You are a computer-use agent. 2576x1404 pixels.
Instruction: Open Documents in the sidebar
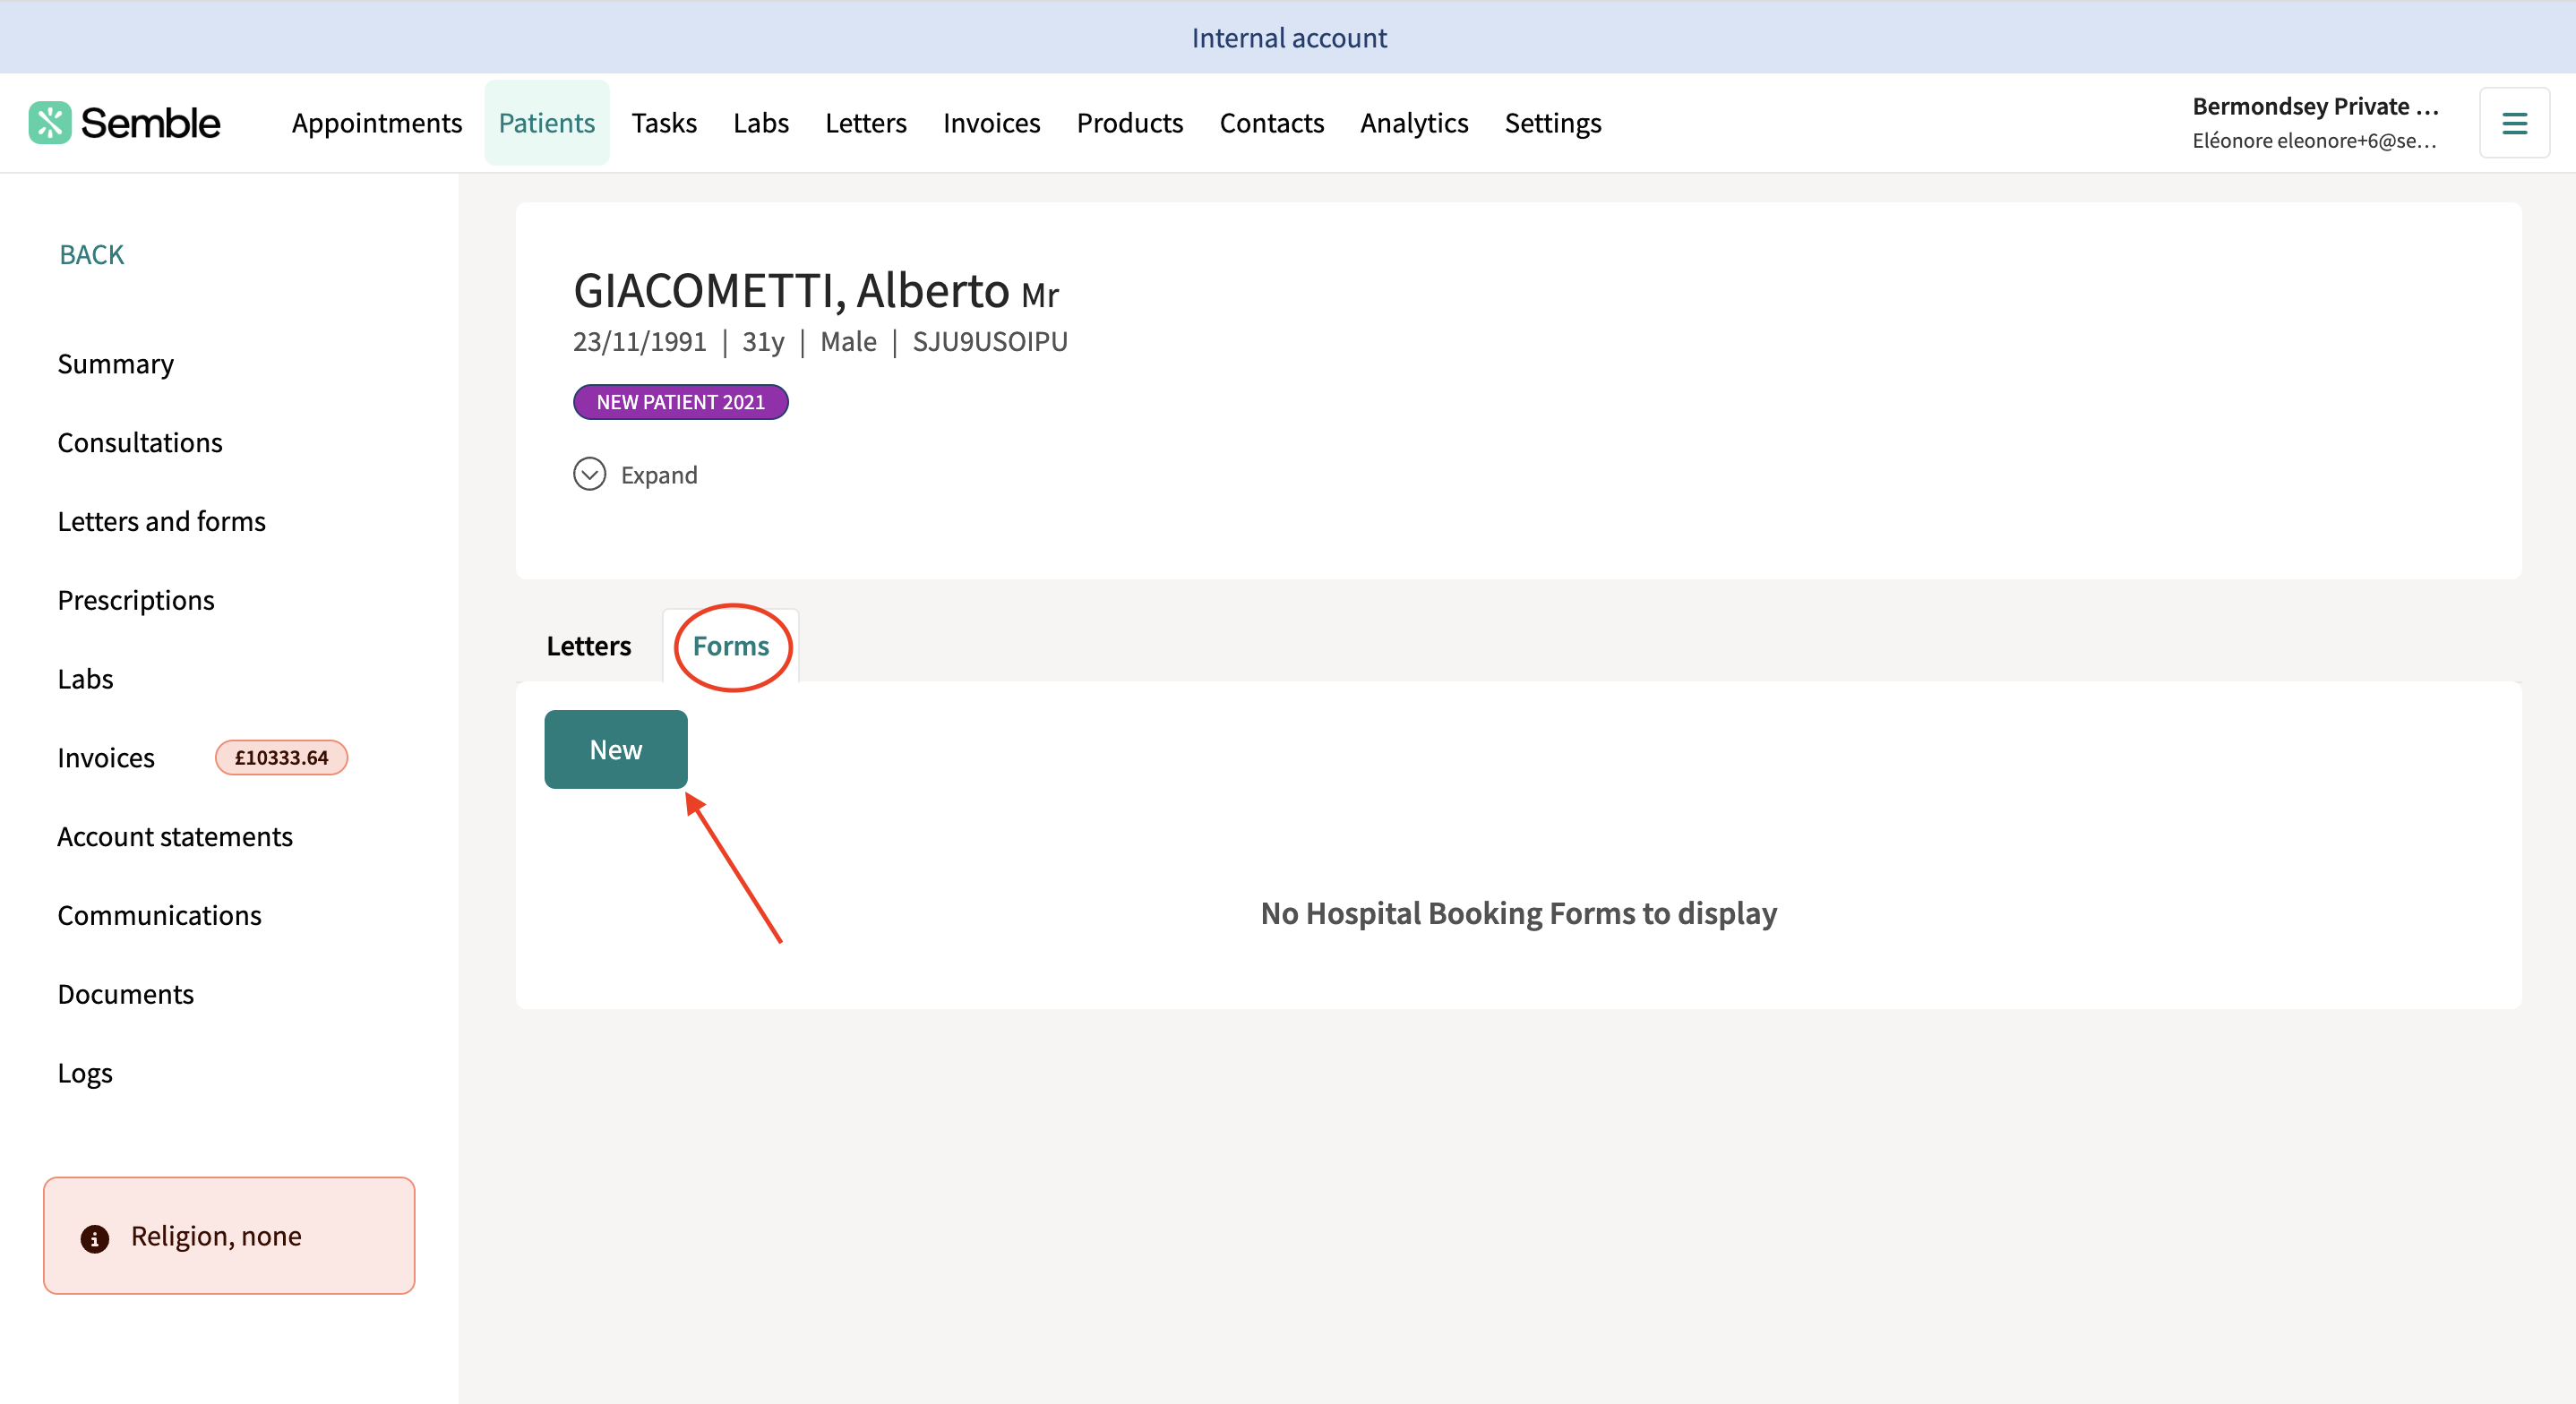click(126, 995)
